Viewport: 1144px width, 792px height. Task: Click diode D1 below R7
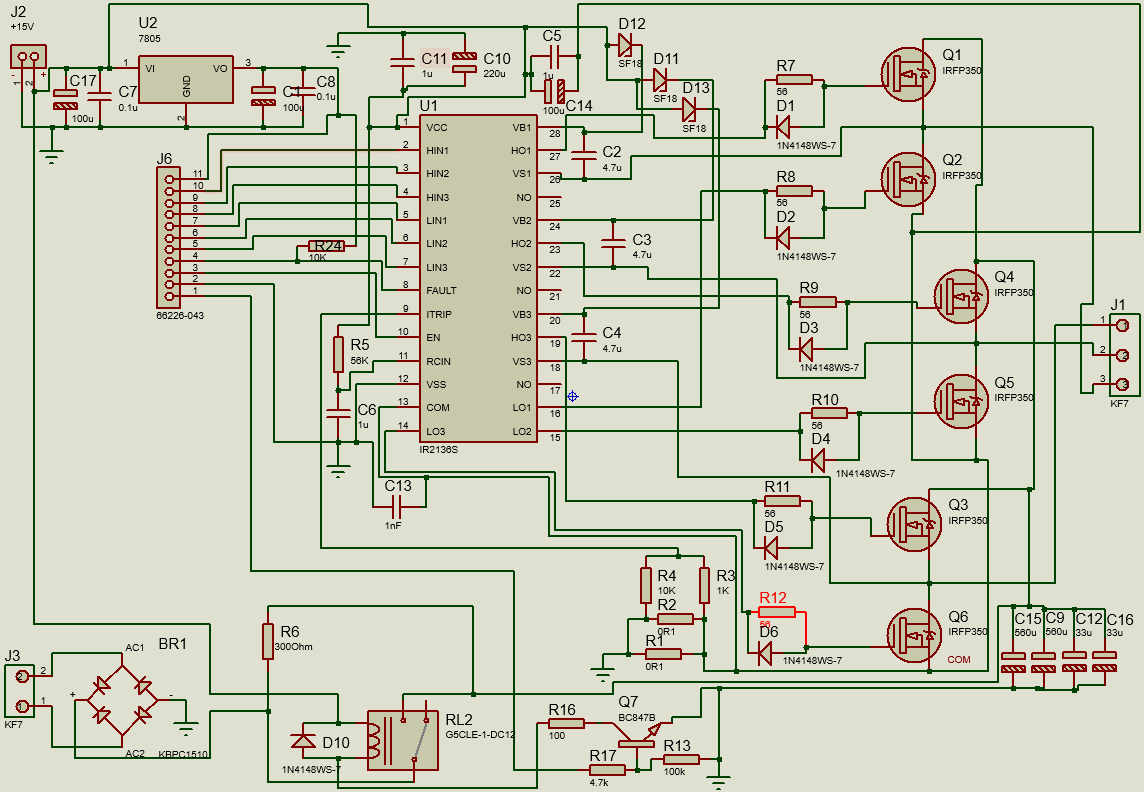(x=783, y=128)
